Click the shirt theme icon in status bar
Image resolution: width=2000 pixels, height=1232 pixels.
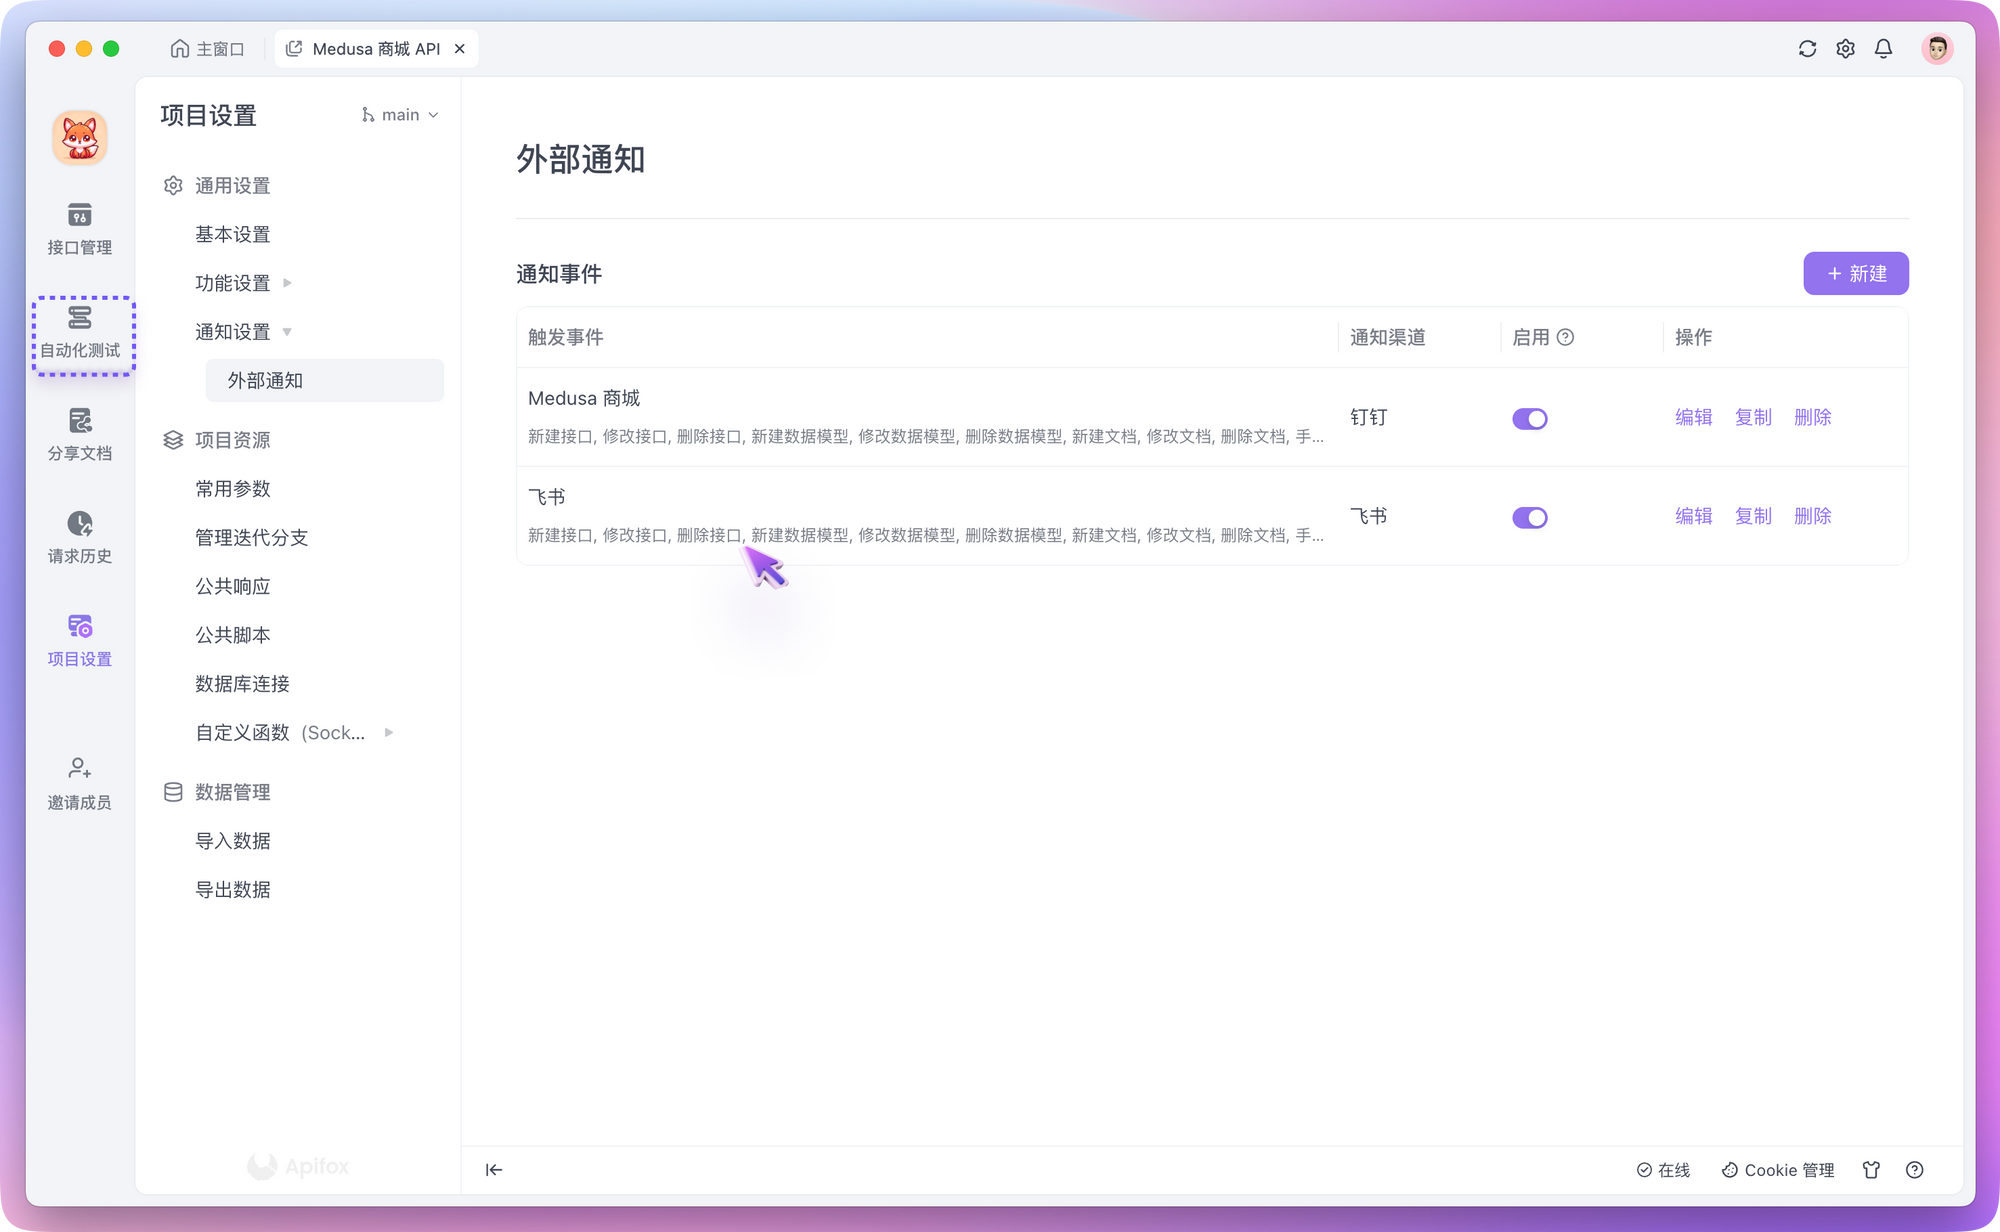(x=1871, y=1170)
